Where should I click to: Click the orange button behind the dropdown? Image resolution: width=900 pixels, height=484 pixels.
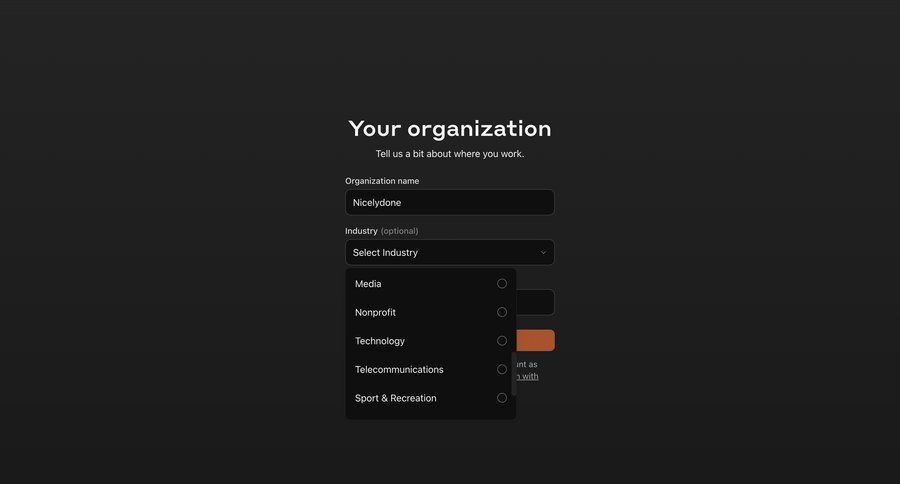tap(536, 340)
